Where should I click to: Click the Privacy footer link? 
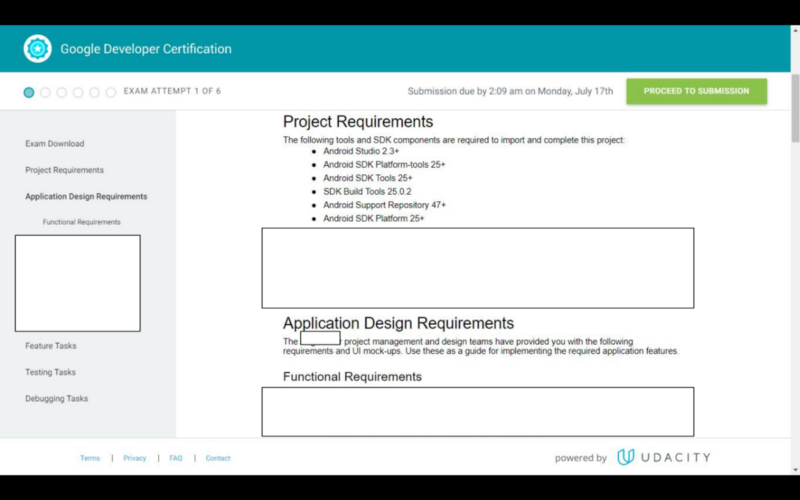[x=135, y=458]
